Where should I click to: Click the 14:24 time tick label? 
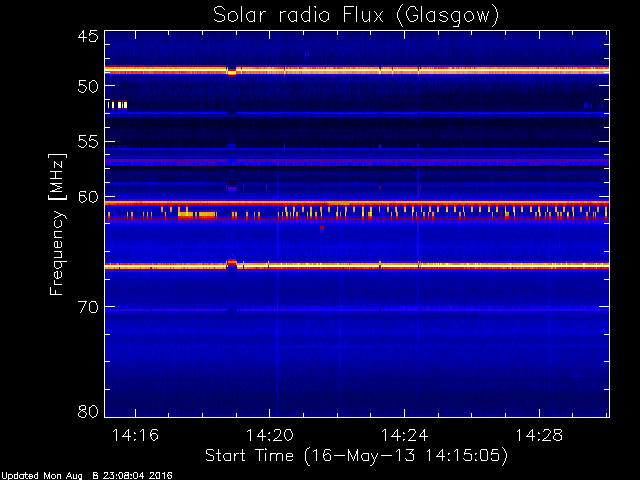404,435
